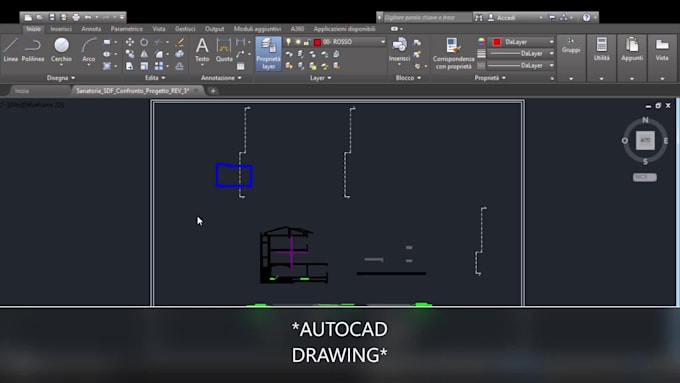Image resolution: width=680 pixels, height=383 pixels.
Task: Click the red DaLayer object color swatch
Action: pos(497,42)
